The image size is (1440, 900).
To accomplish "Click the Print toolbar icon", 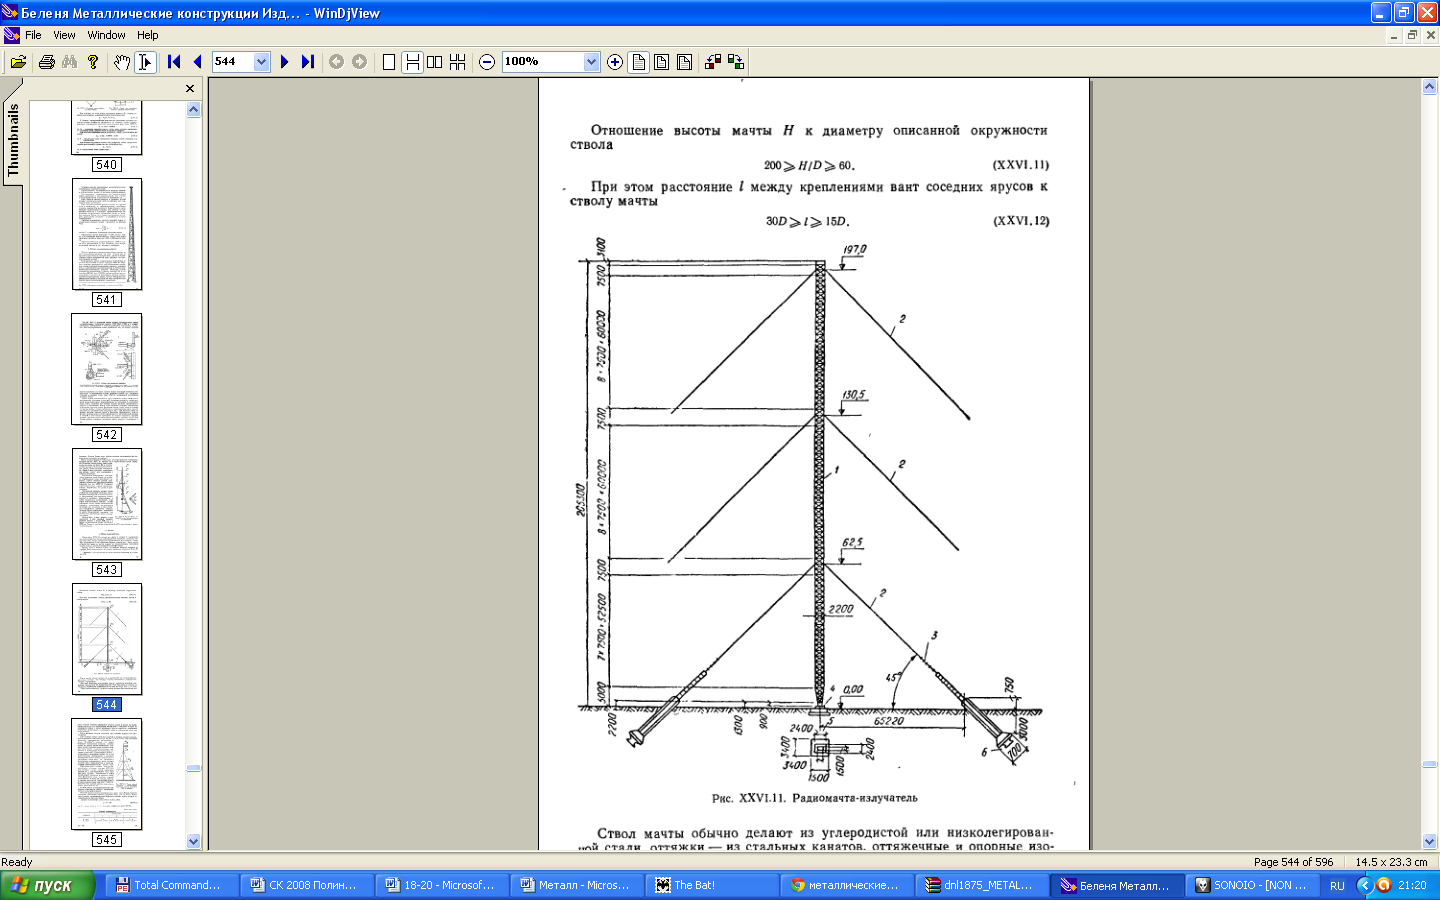I will click(x=46, y=62).
